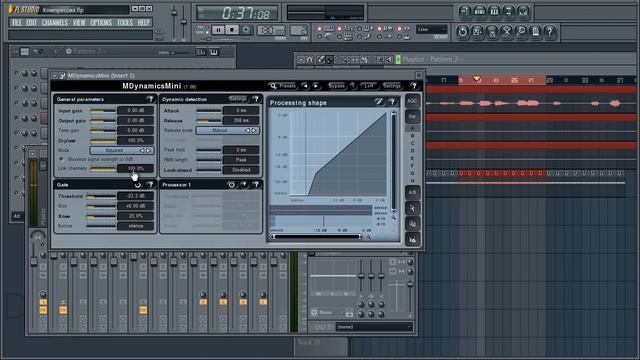The width and height of the screenshot is (640, 360).
Task: Select preset slot C in plugin sidebar
Action: point(412,143)
